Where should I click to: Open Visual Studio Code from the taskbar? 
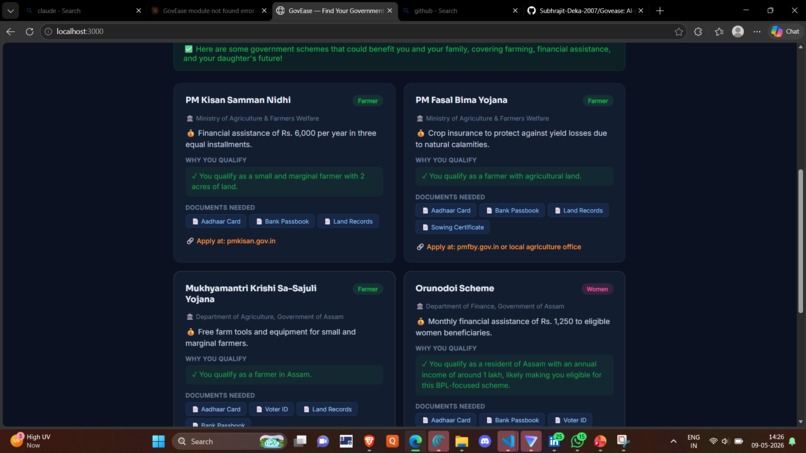(x=508, y=441)
